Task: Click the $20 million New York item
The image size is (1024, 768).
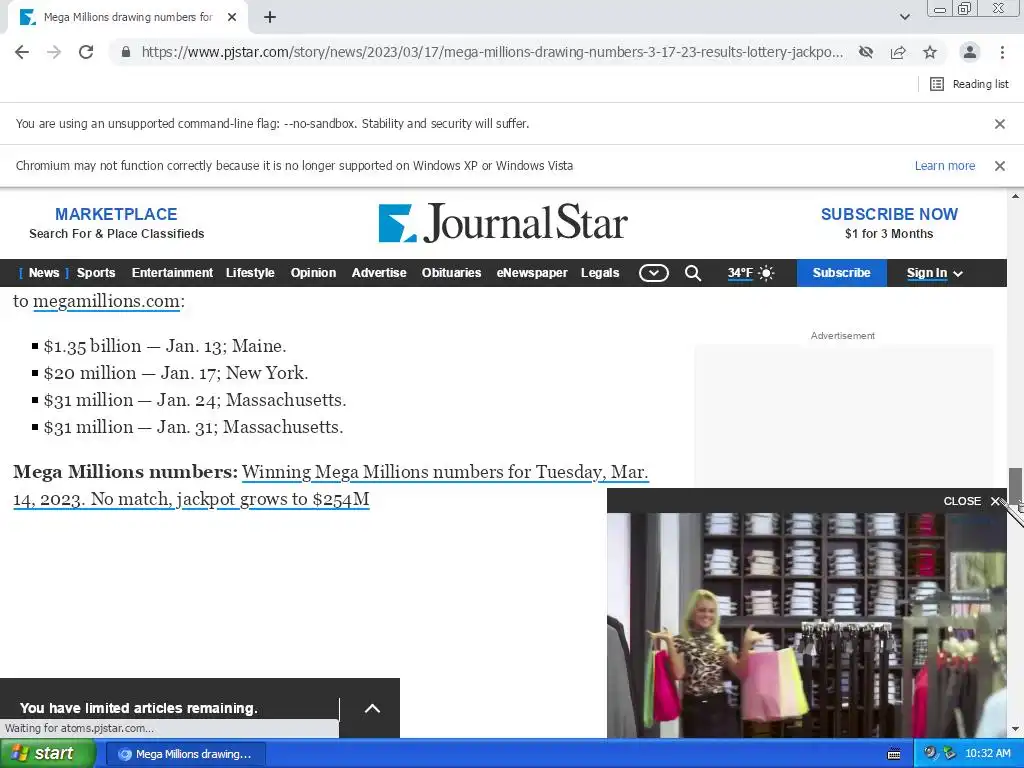Action: coord(176,373)
